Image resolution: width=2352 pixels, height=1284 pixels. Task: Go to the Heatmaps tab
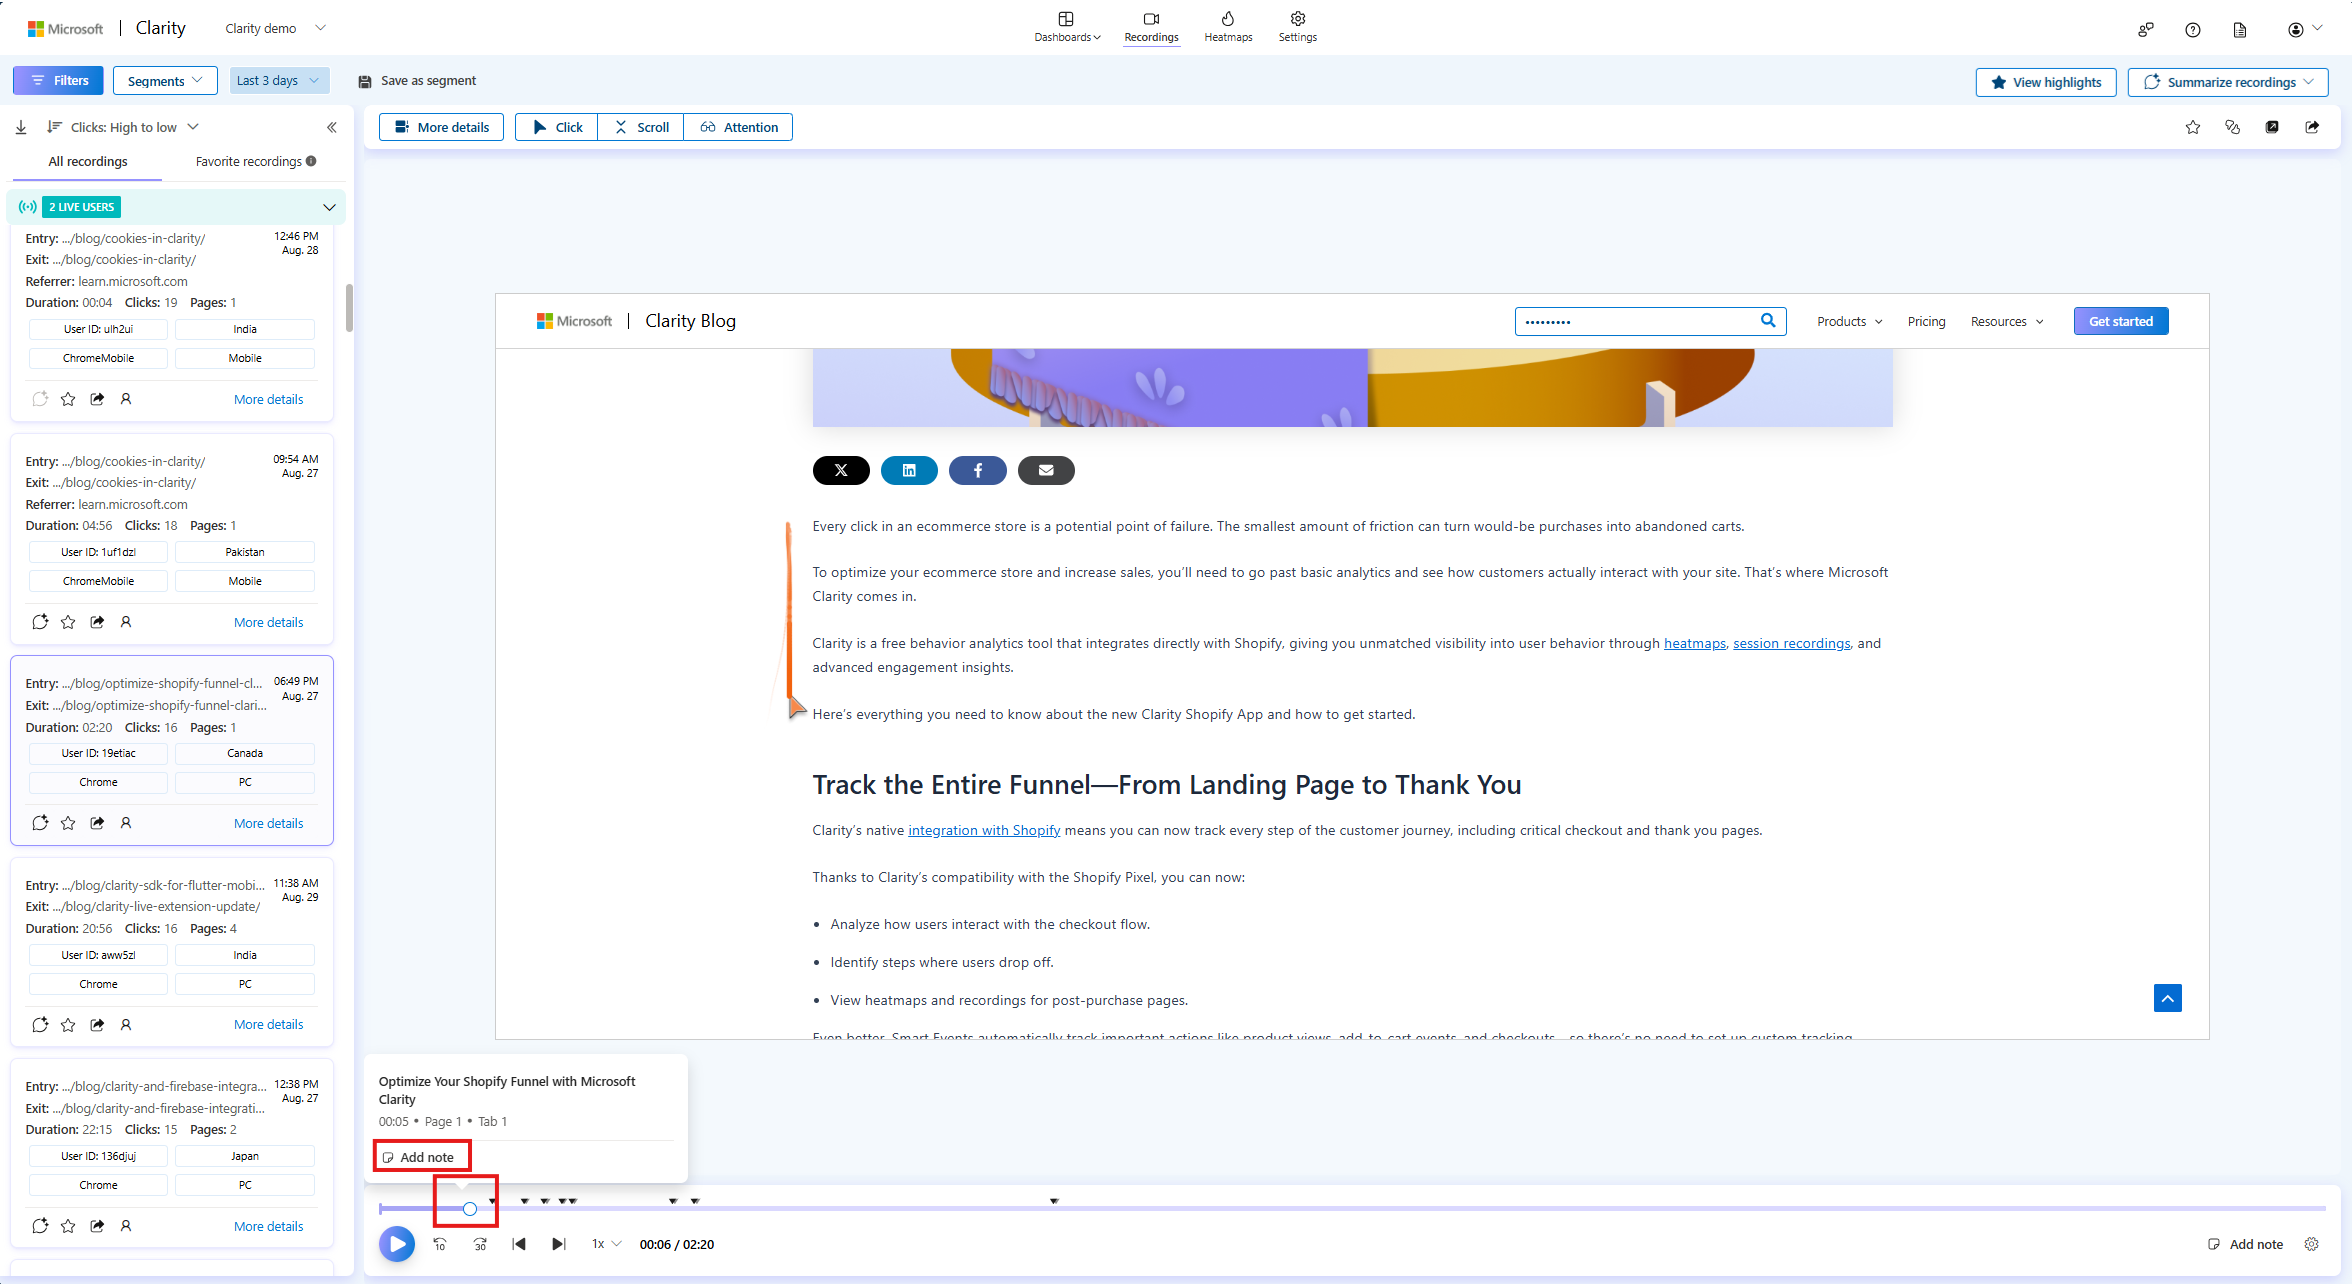(x=1228, y=27)
